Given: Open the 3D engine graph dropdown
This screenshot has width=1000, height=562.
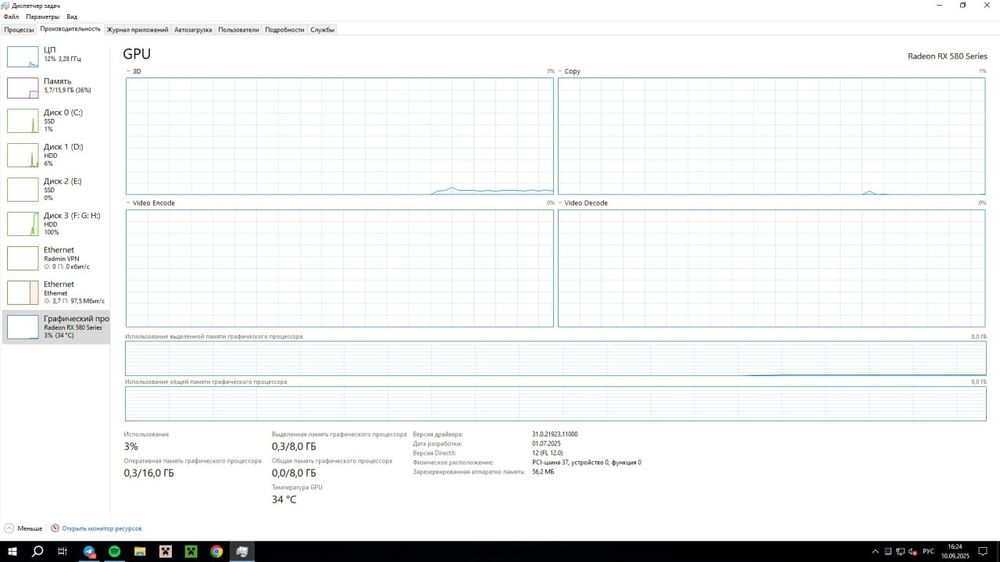Looking at the screenshot, I should [x=128, y=71].
